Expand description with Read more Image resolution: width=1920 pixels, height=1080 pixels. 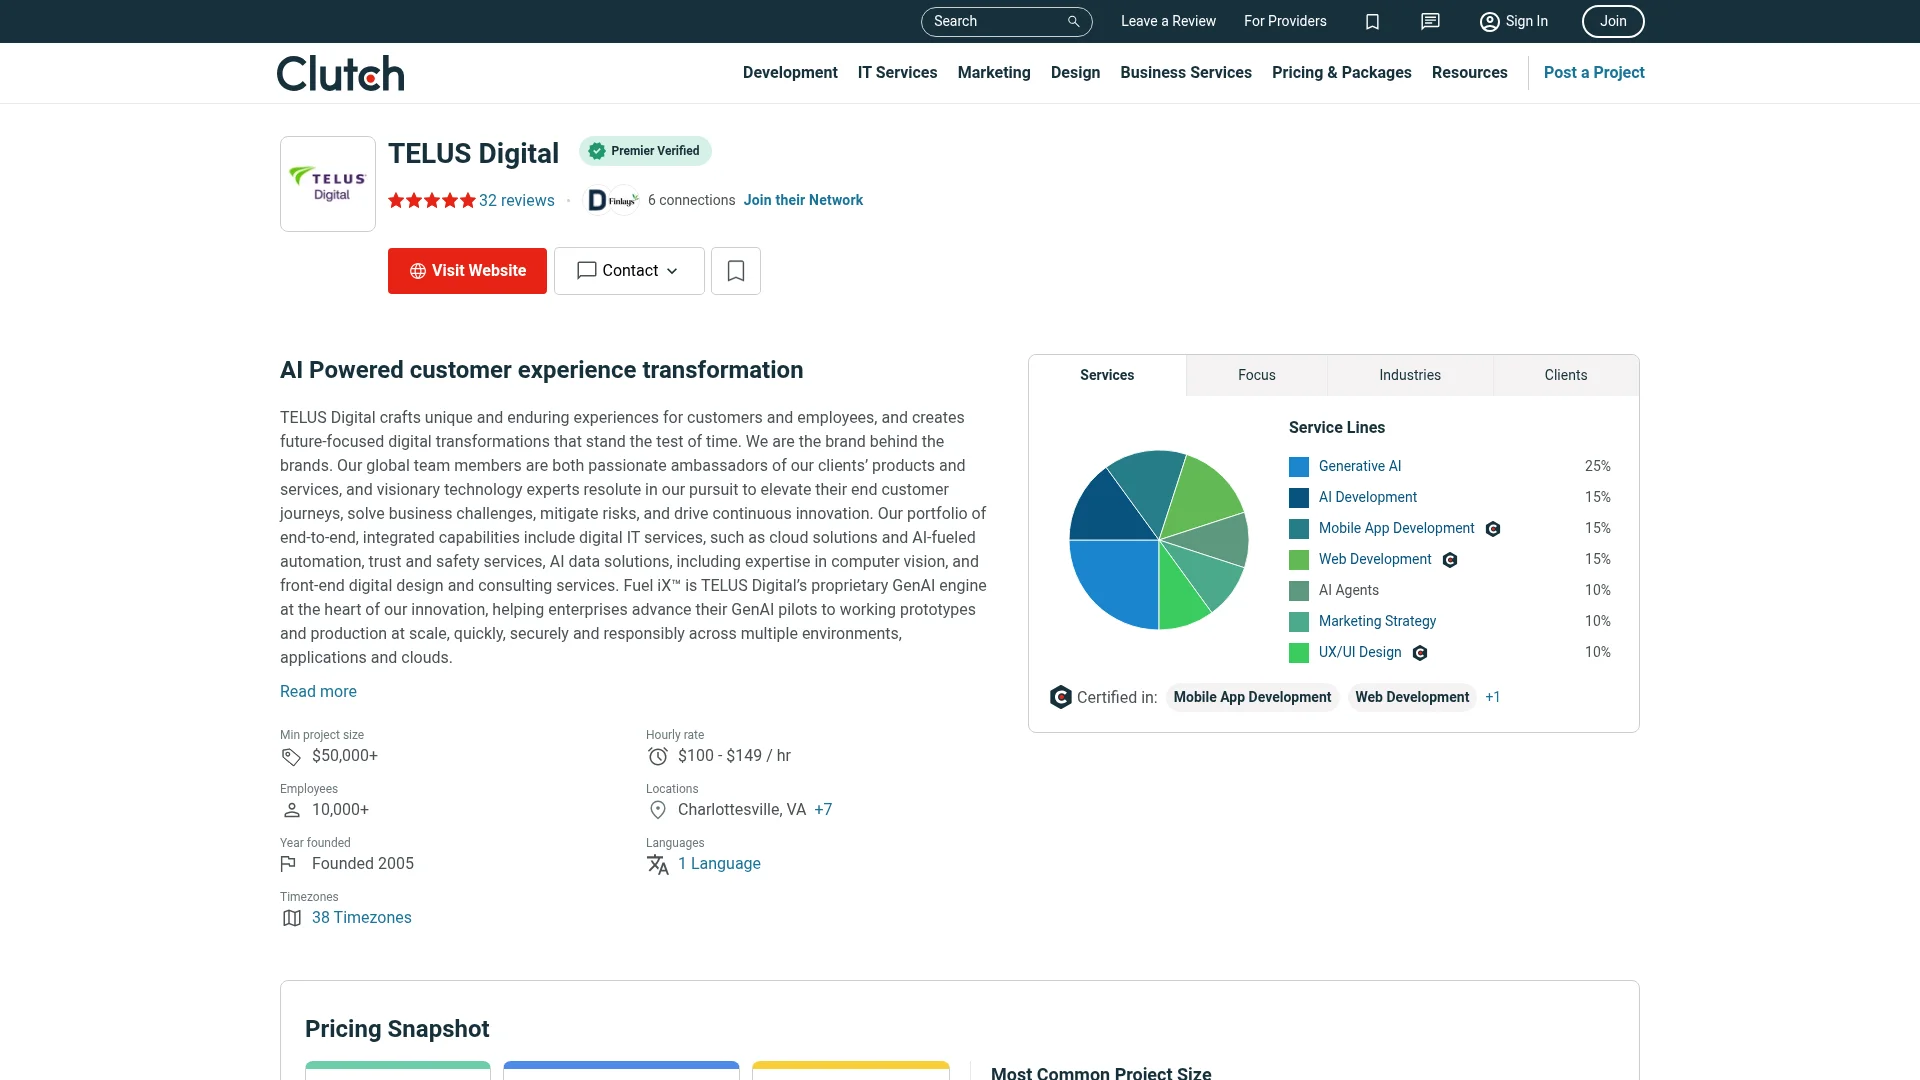[318, 692]
